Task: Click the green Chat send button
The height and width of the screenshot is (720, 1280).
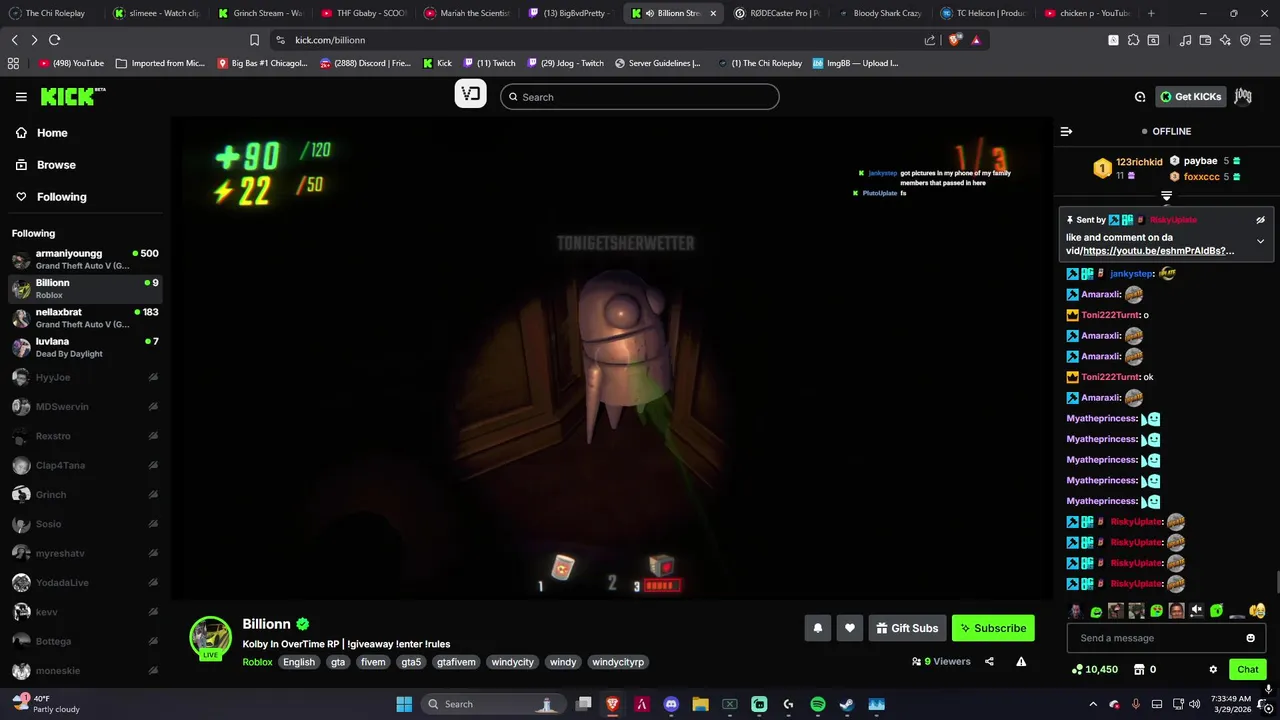Action: [x=1247, y=670]
